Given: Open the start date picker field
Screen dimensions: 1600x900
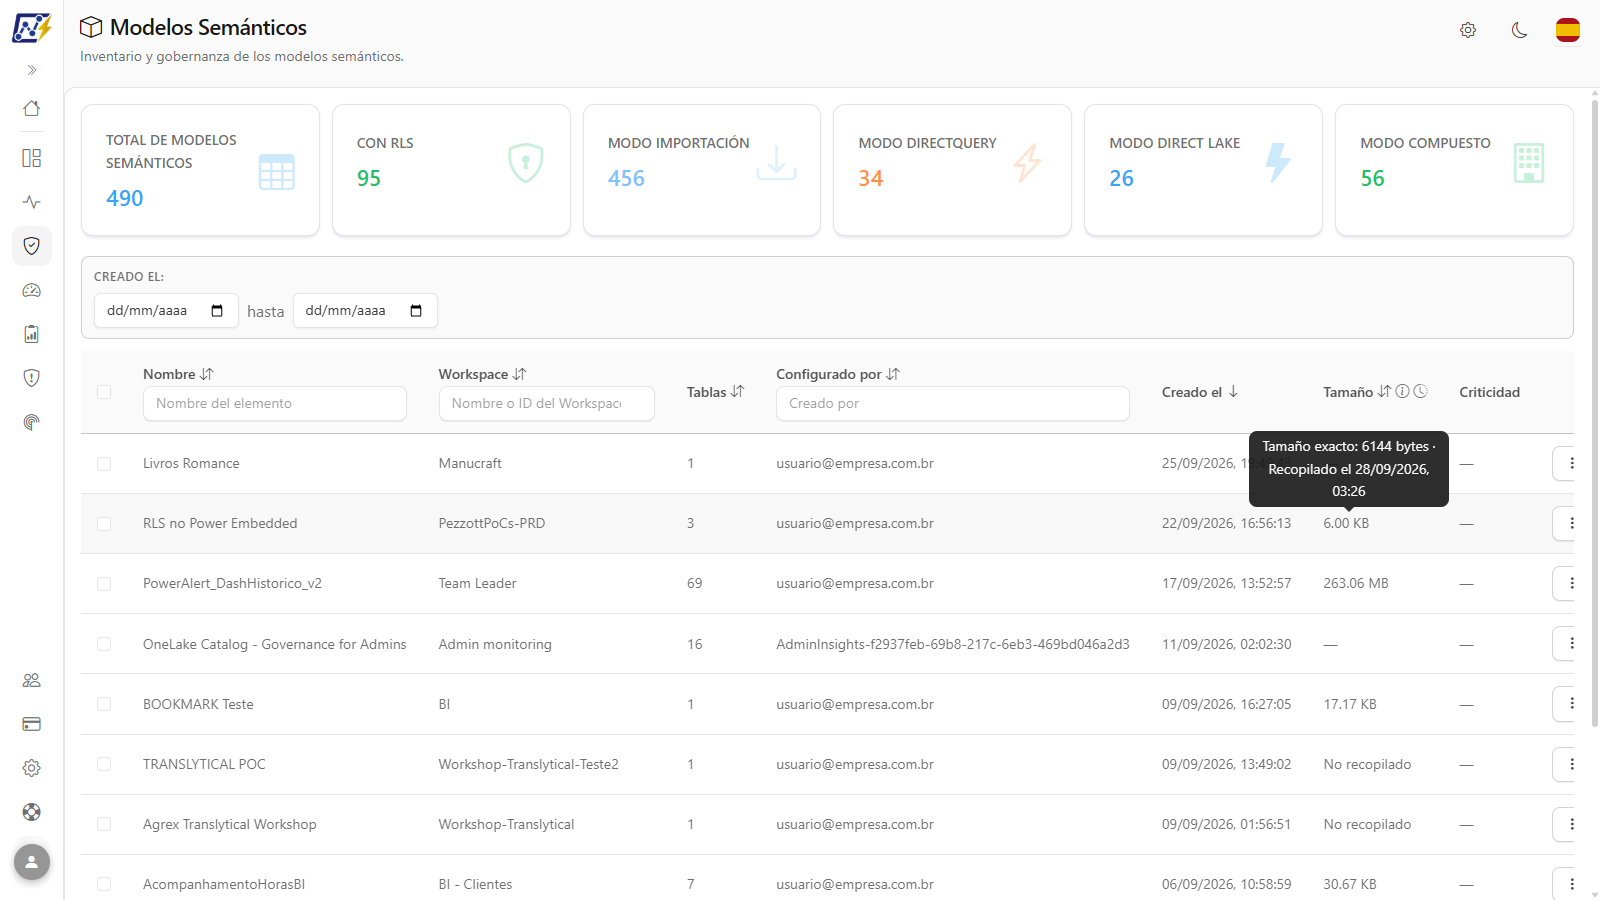Looking at the screenshot, I should click(x=166, y=311).
